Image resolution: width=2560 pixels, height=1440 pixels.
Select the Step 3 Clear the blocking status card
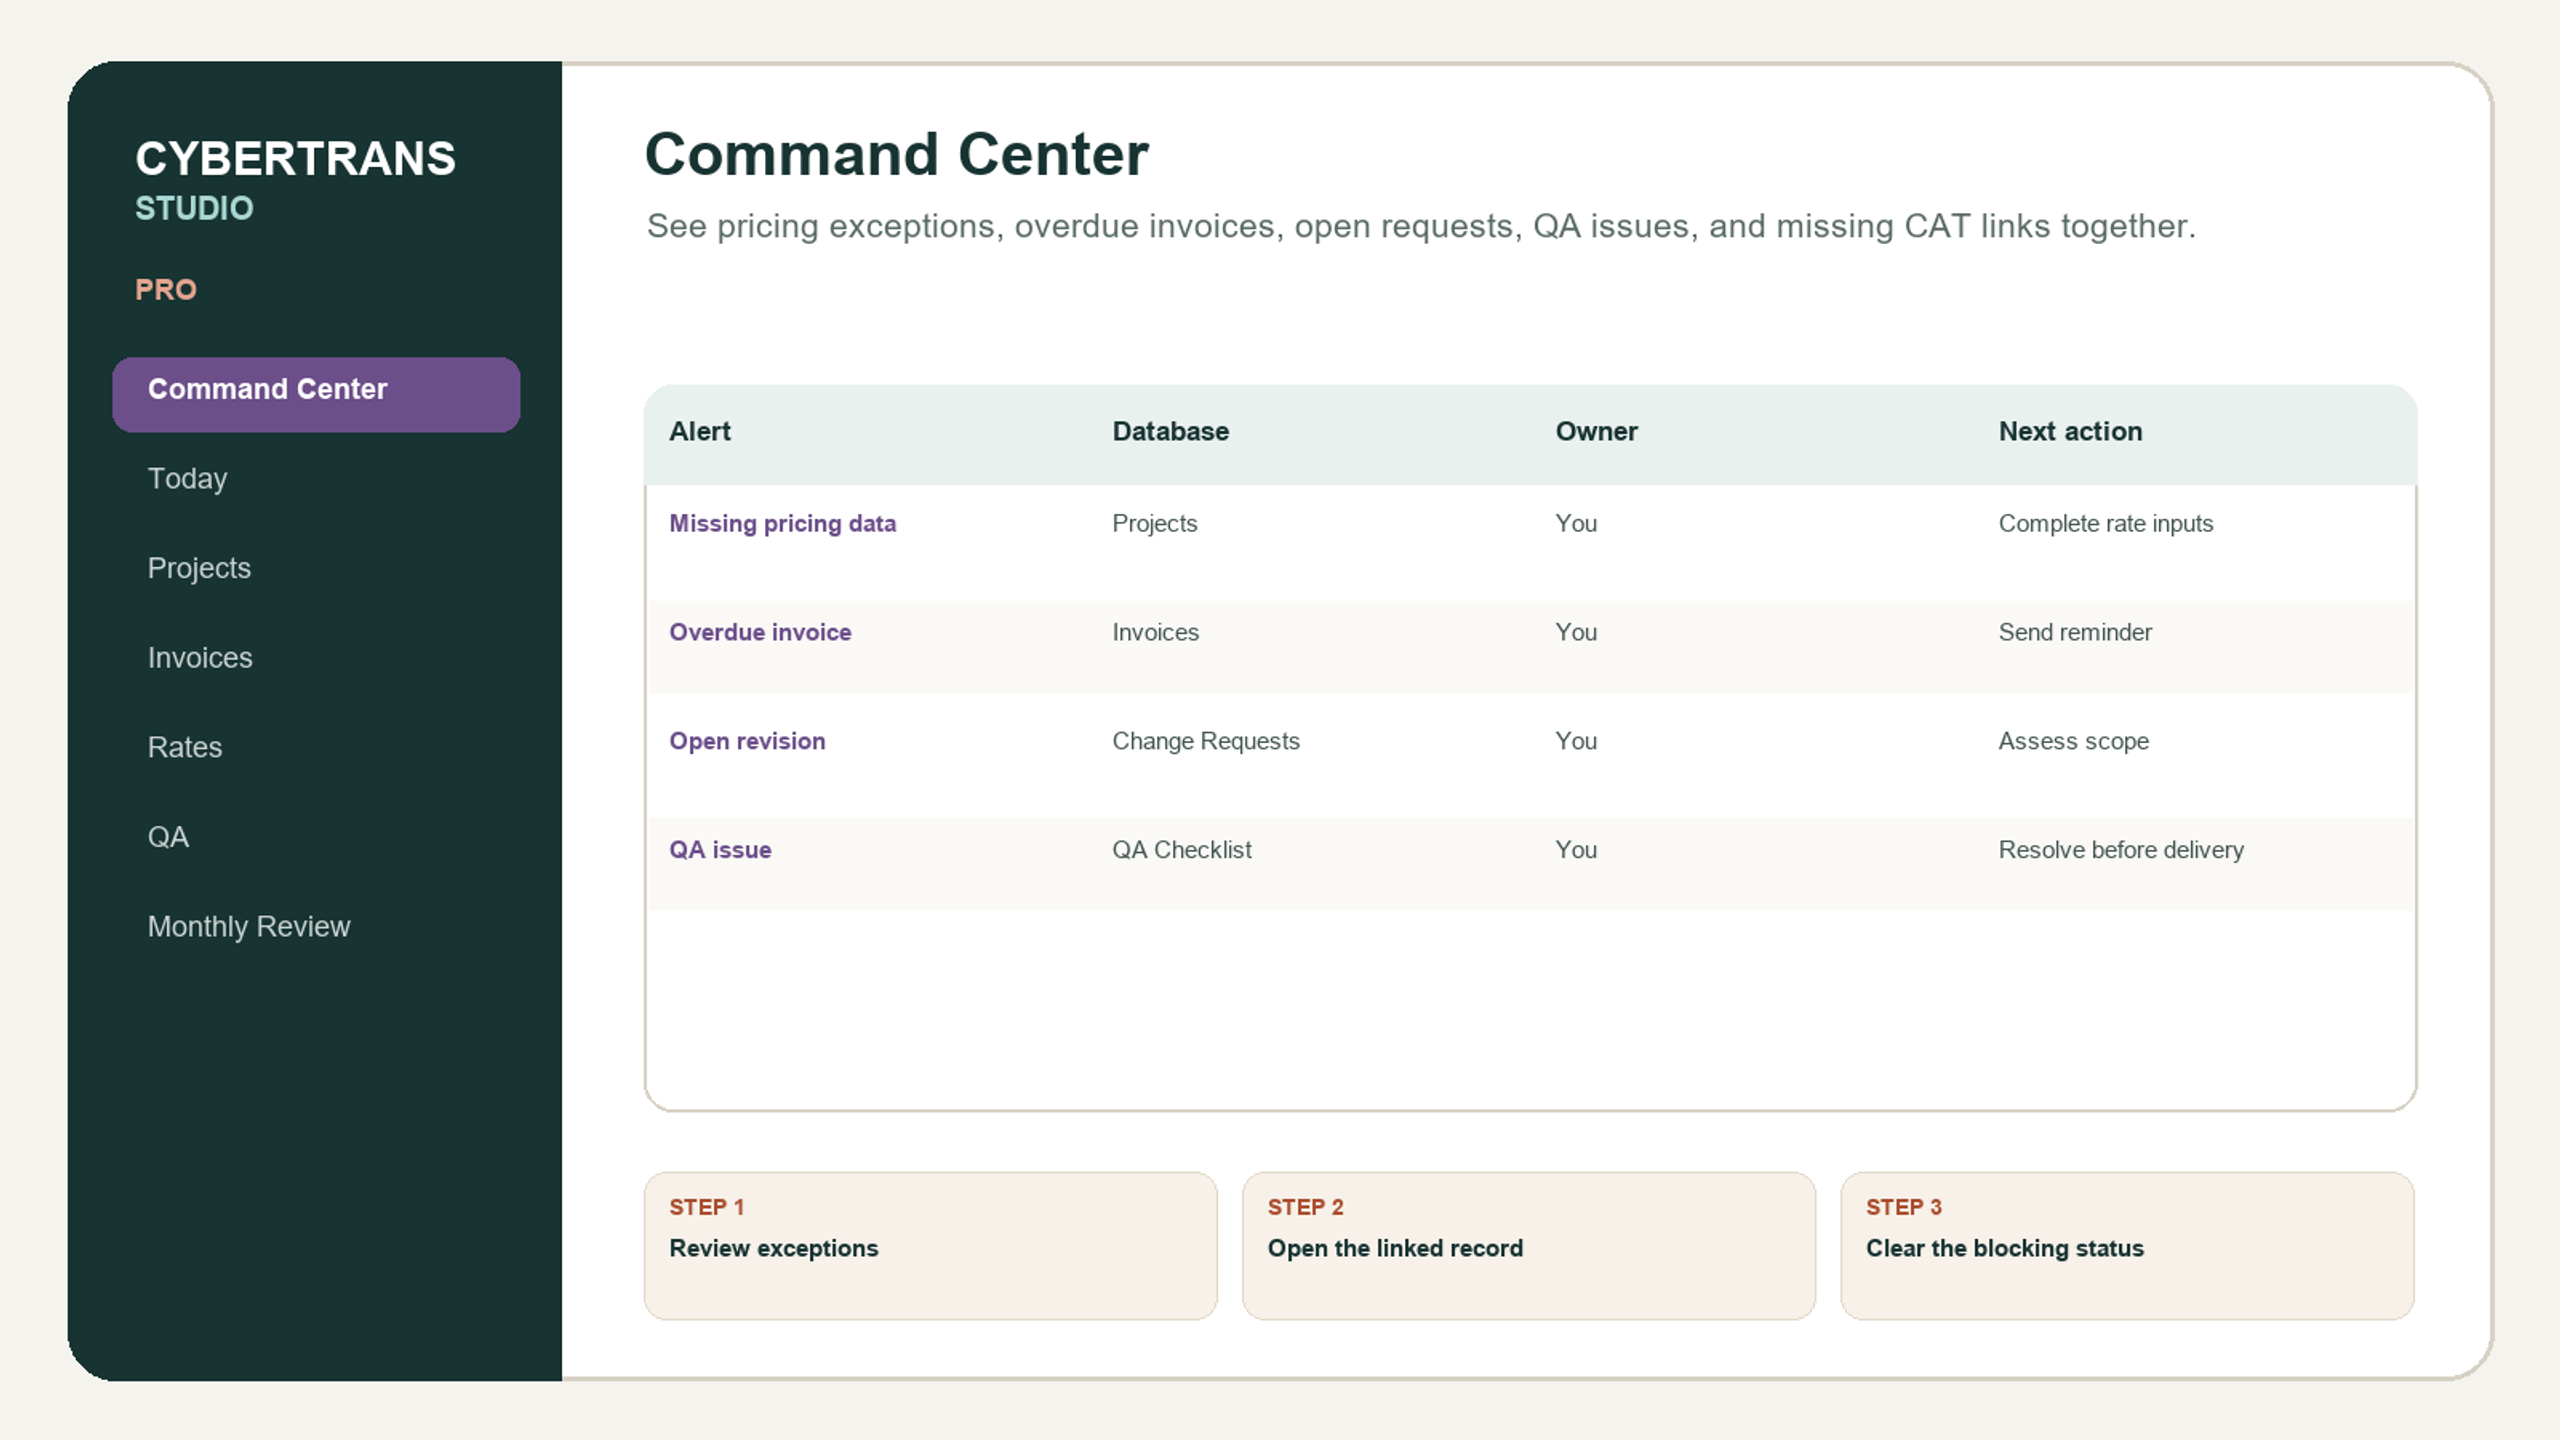(x=2127, y=1246)
